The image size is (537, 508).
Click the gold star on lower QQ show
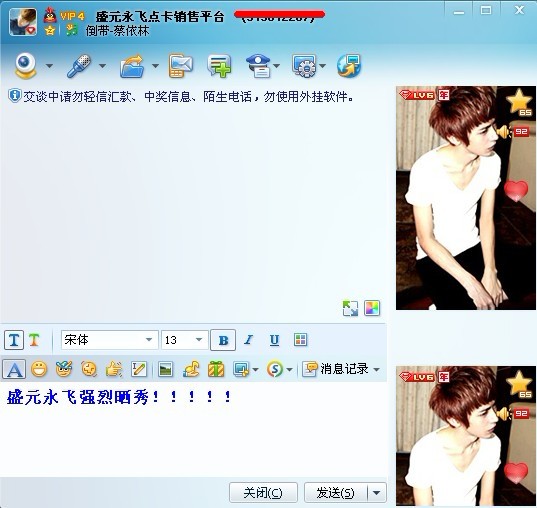point(520,383)
